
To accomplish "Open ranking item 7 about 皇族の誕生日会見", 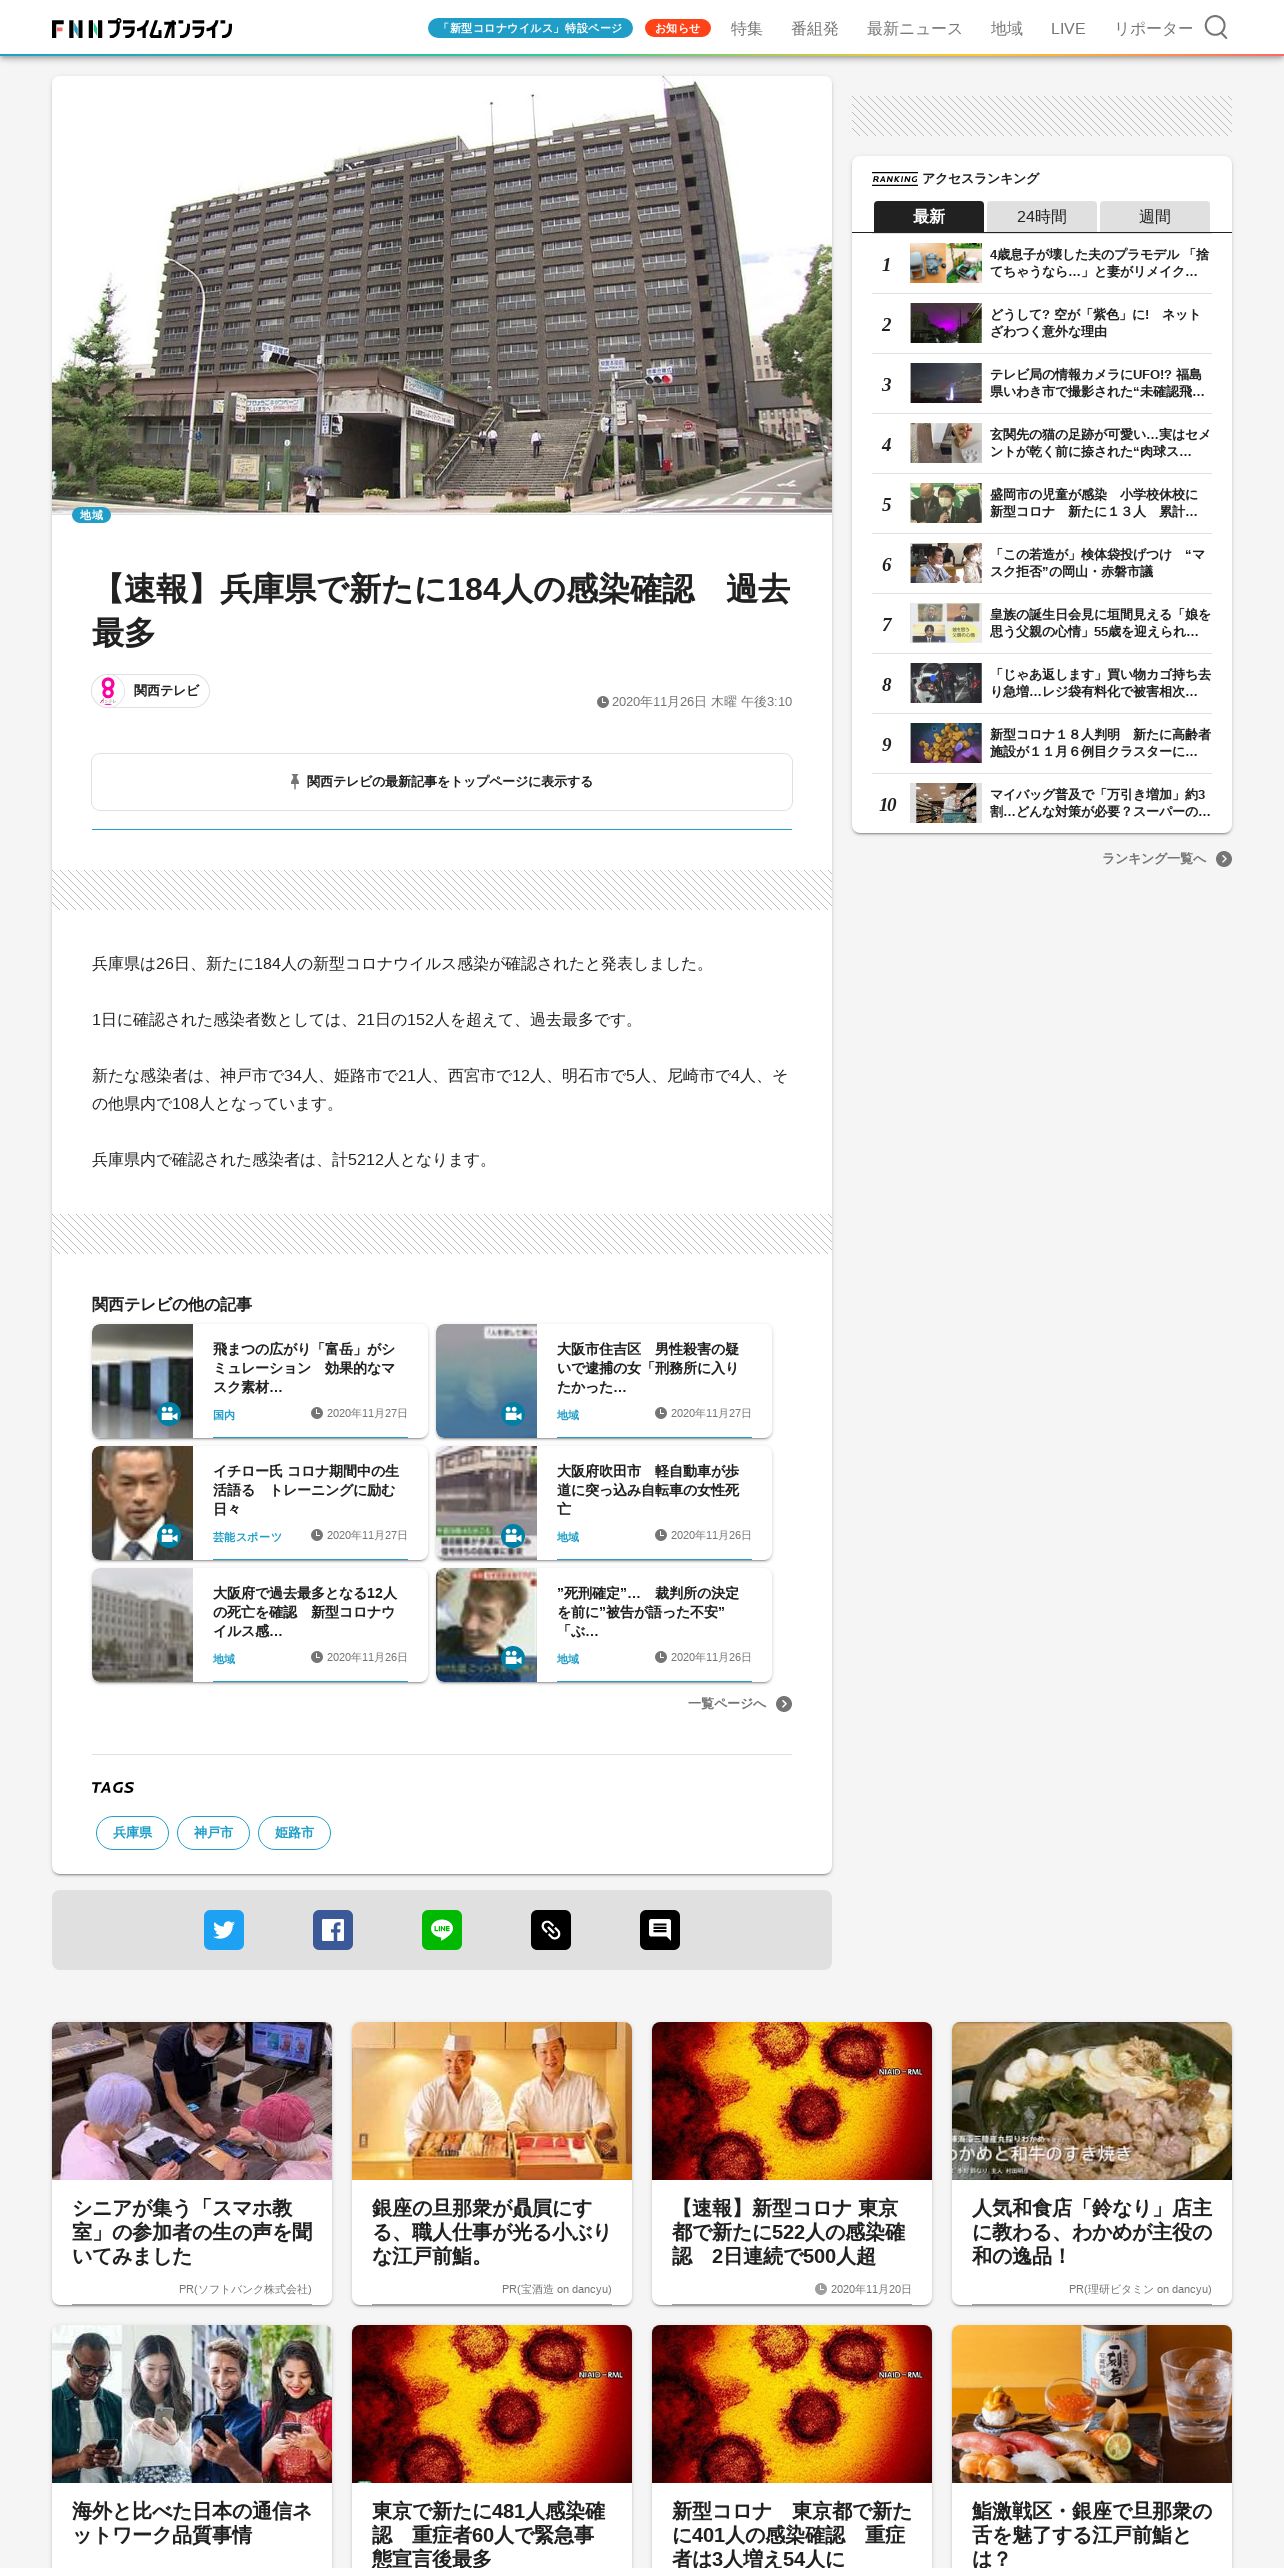I will pyautogui.click(x=1042, y=624).
